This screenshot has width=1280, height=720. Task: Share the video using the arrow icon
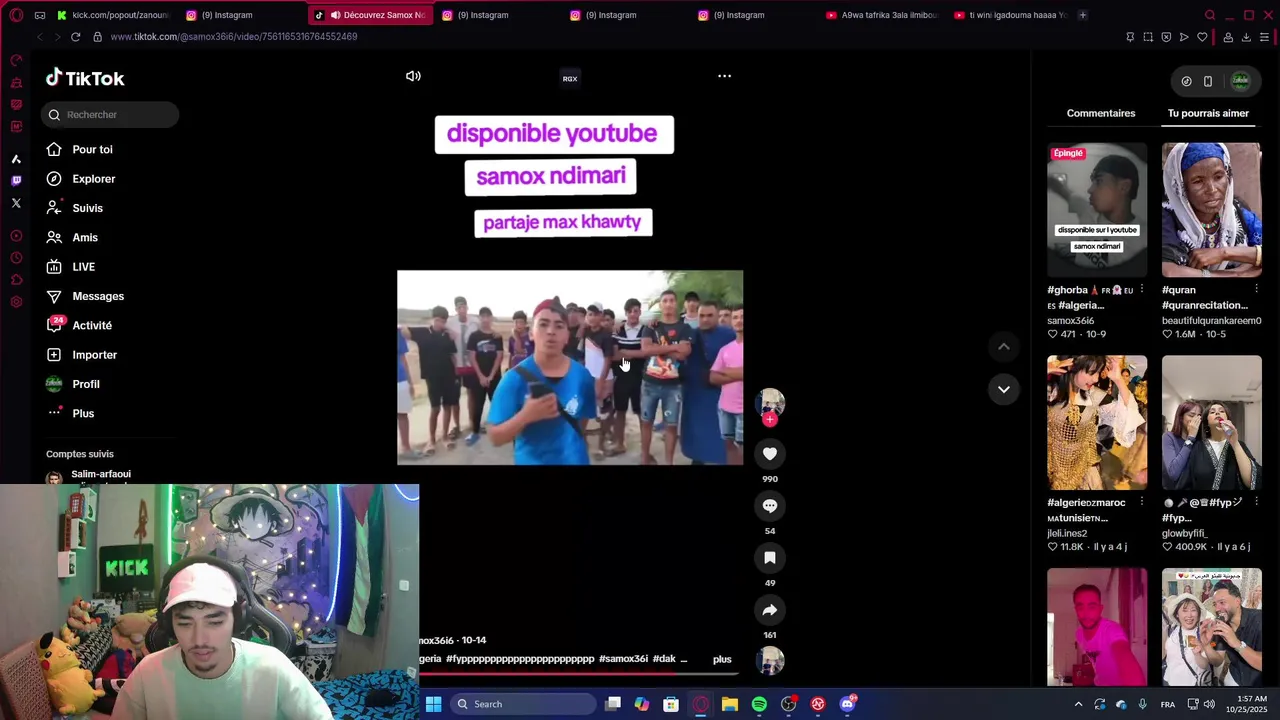pyautogui.click(x=770, y=610)
